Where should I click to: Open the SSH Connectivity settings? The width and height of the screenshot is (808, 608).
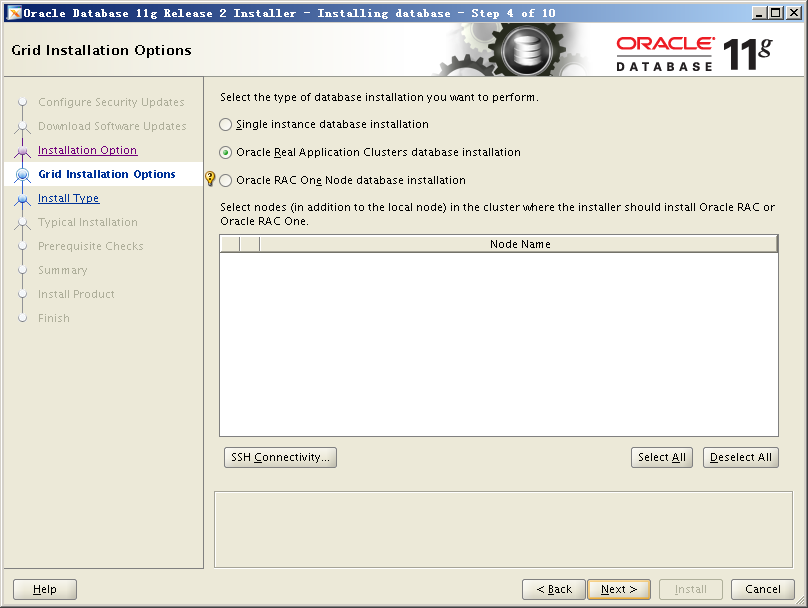(x=280, y=458)
